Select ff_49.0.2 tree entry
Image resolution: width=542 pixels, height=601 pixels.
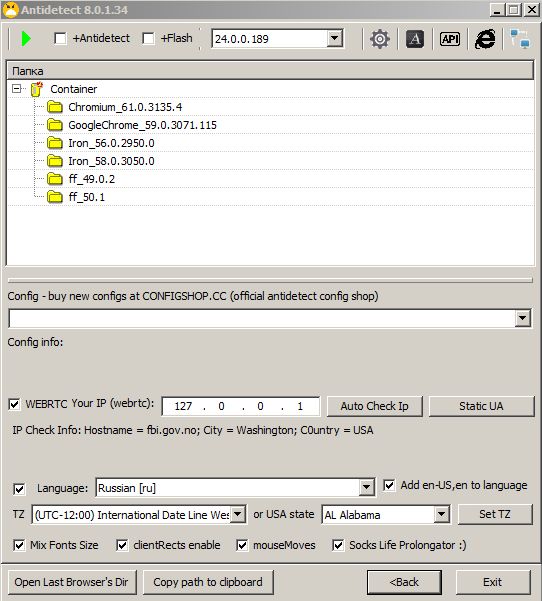coord(92,179)
